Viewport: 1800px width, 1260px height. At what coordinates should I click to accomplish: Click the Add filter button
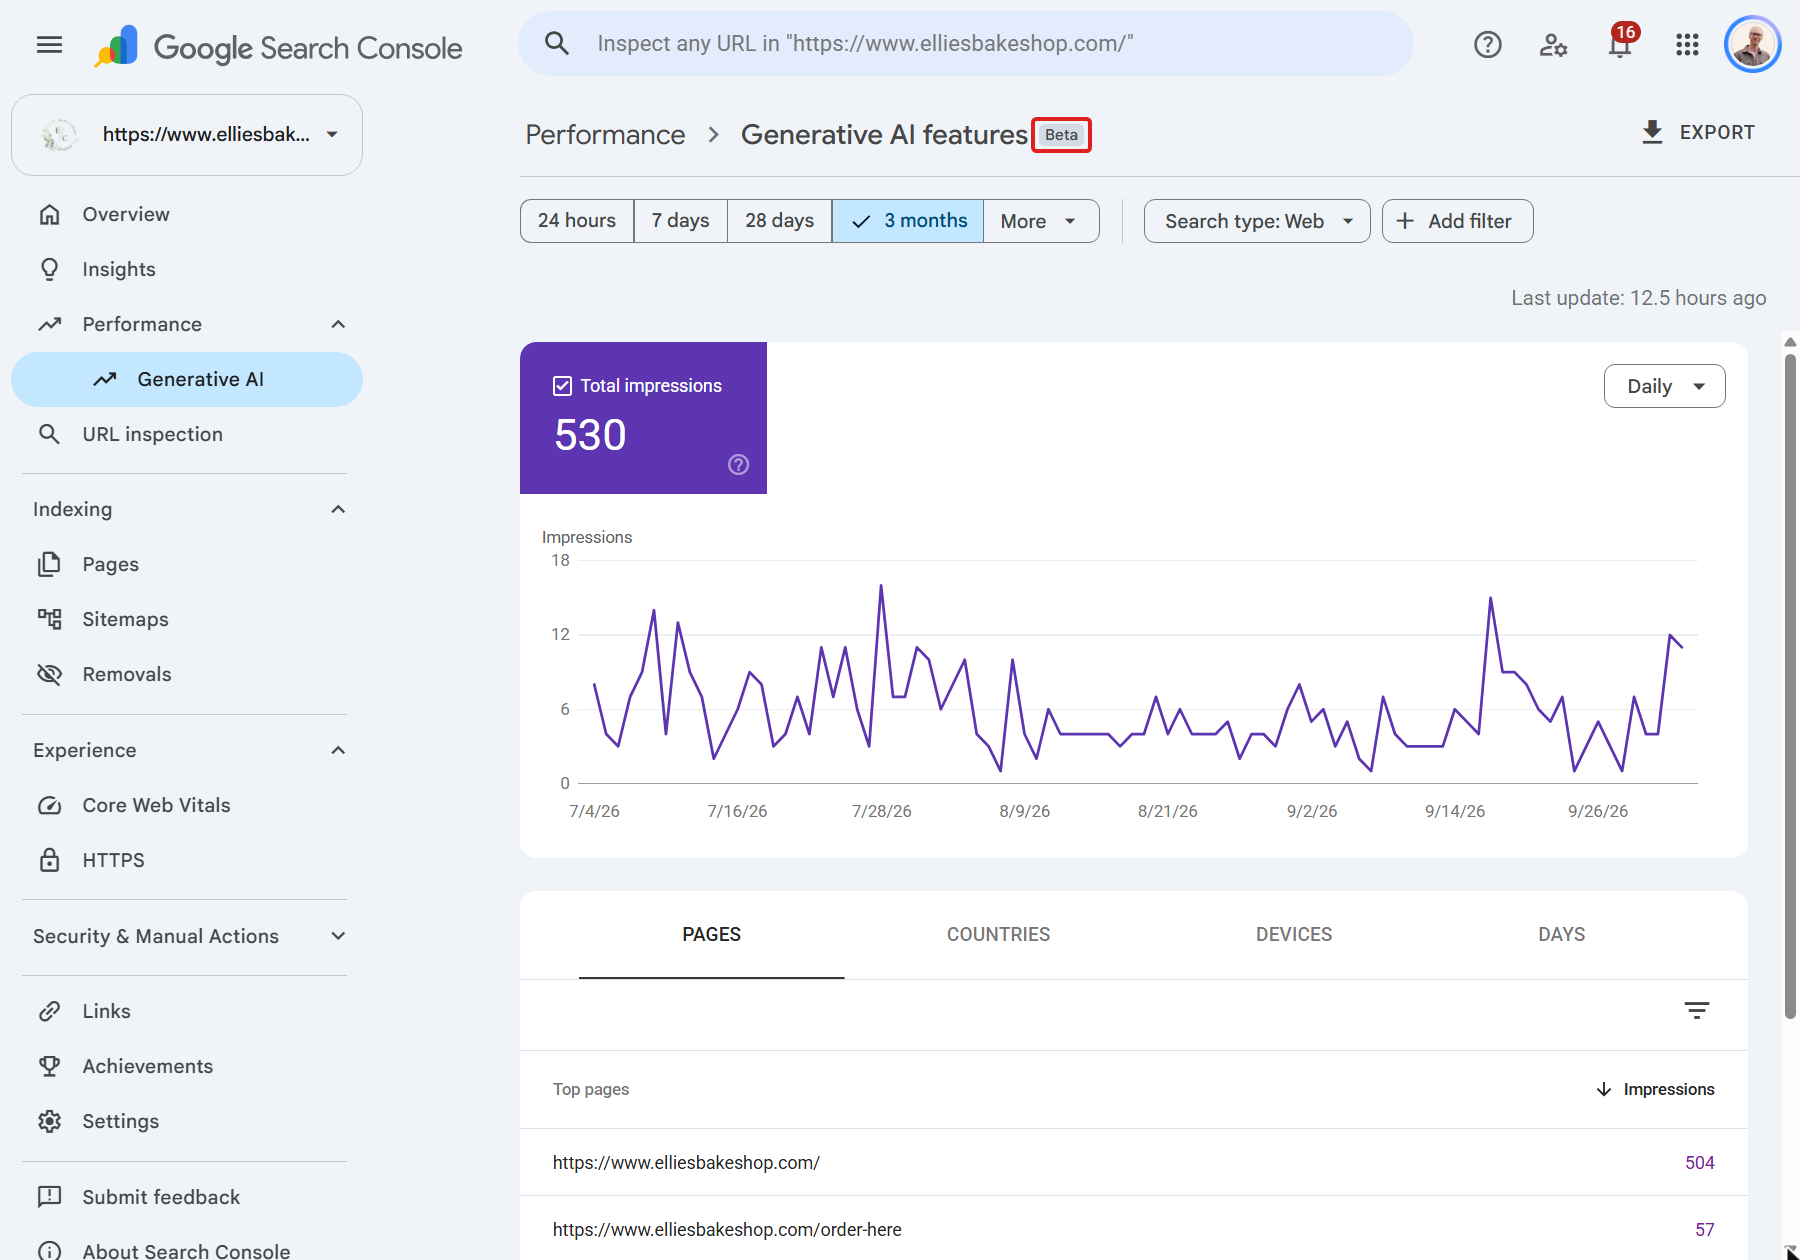(x=1457, y=221)
